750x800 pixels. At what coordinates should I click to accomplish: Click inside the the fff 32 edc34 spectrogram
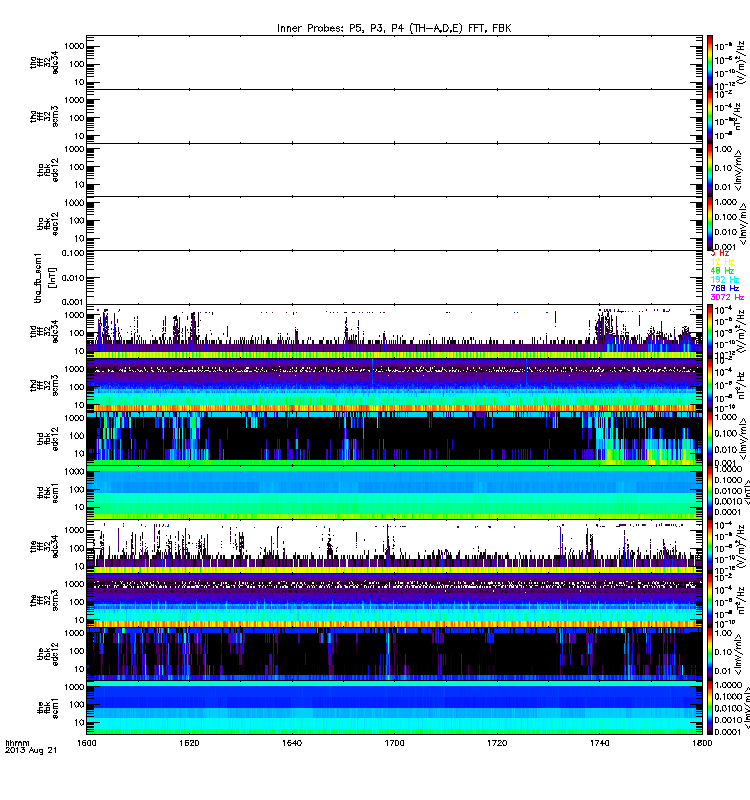point(394,547)
